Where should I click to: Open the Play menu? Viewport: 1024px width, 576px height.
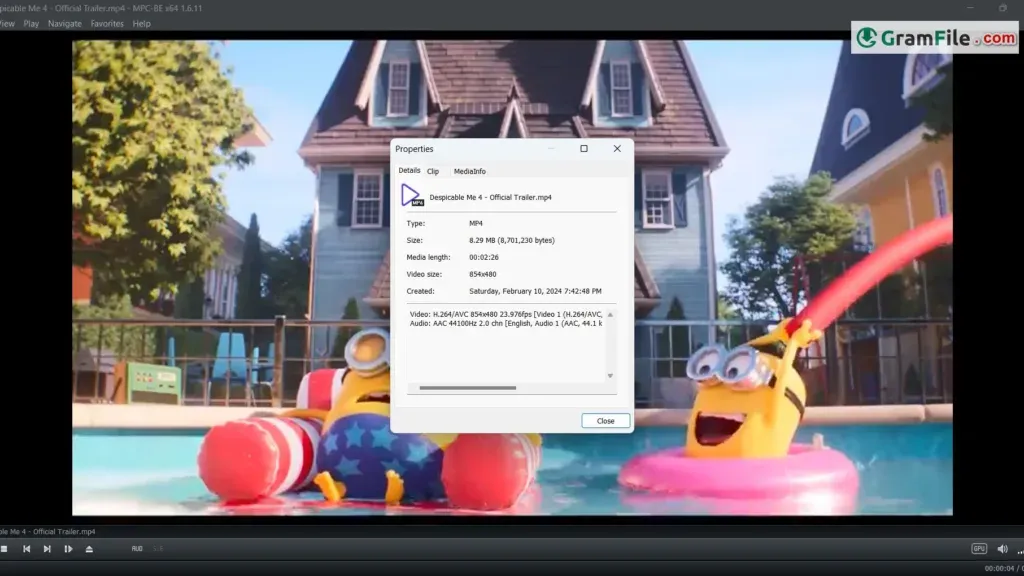tap(31, 24)
